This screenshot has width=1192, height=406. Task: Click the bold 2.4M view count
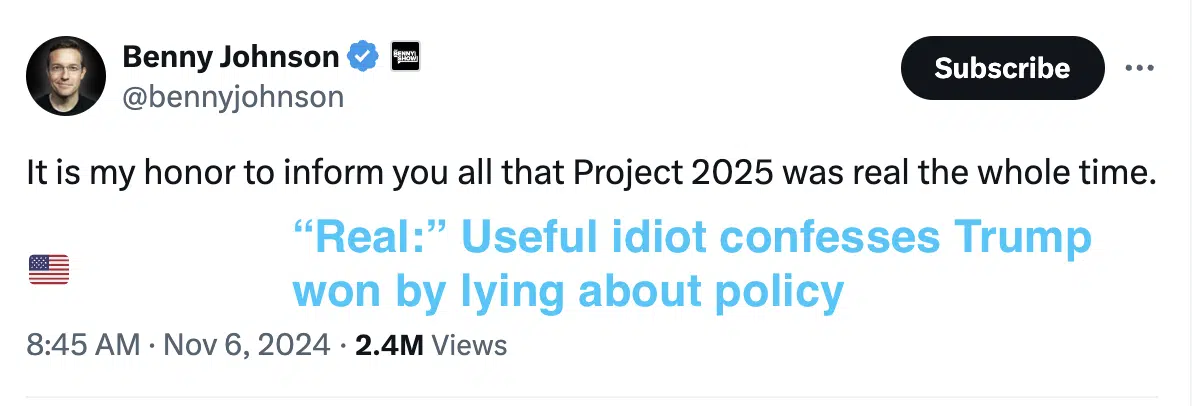(388, 345)
